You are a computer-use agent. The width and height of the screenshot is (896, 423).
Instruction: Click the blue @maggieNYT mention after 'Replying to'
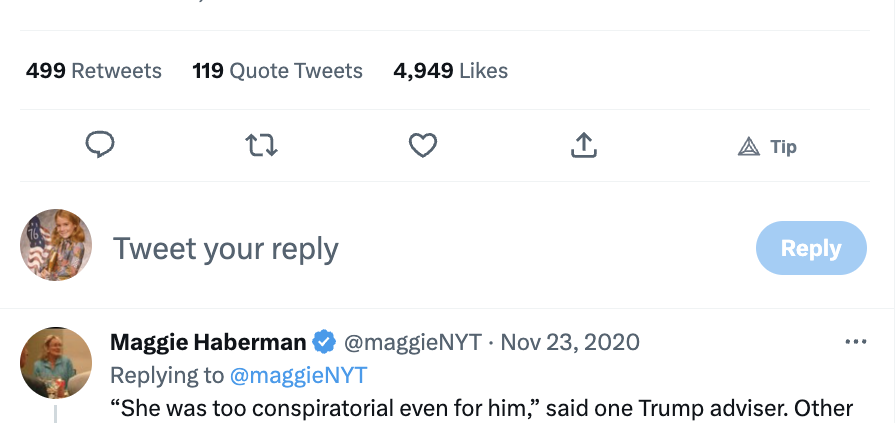pos(299,375)
